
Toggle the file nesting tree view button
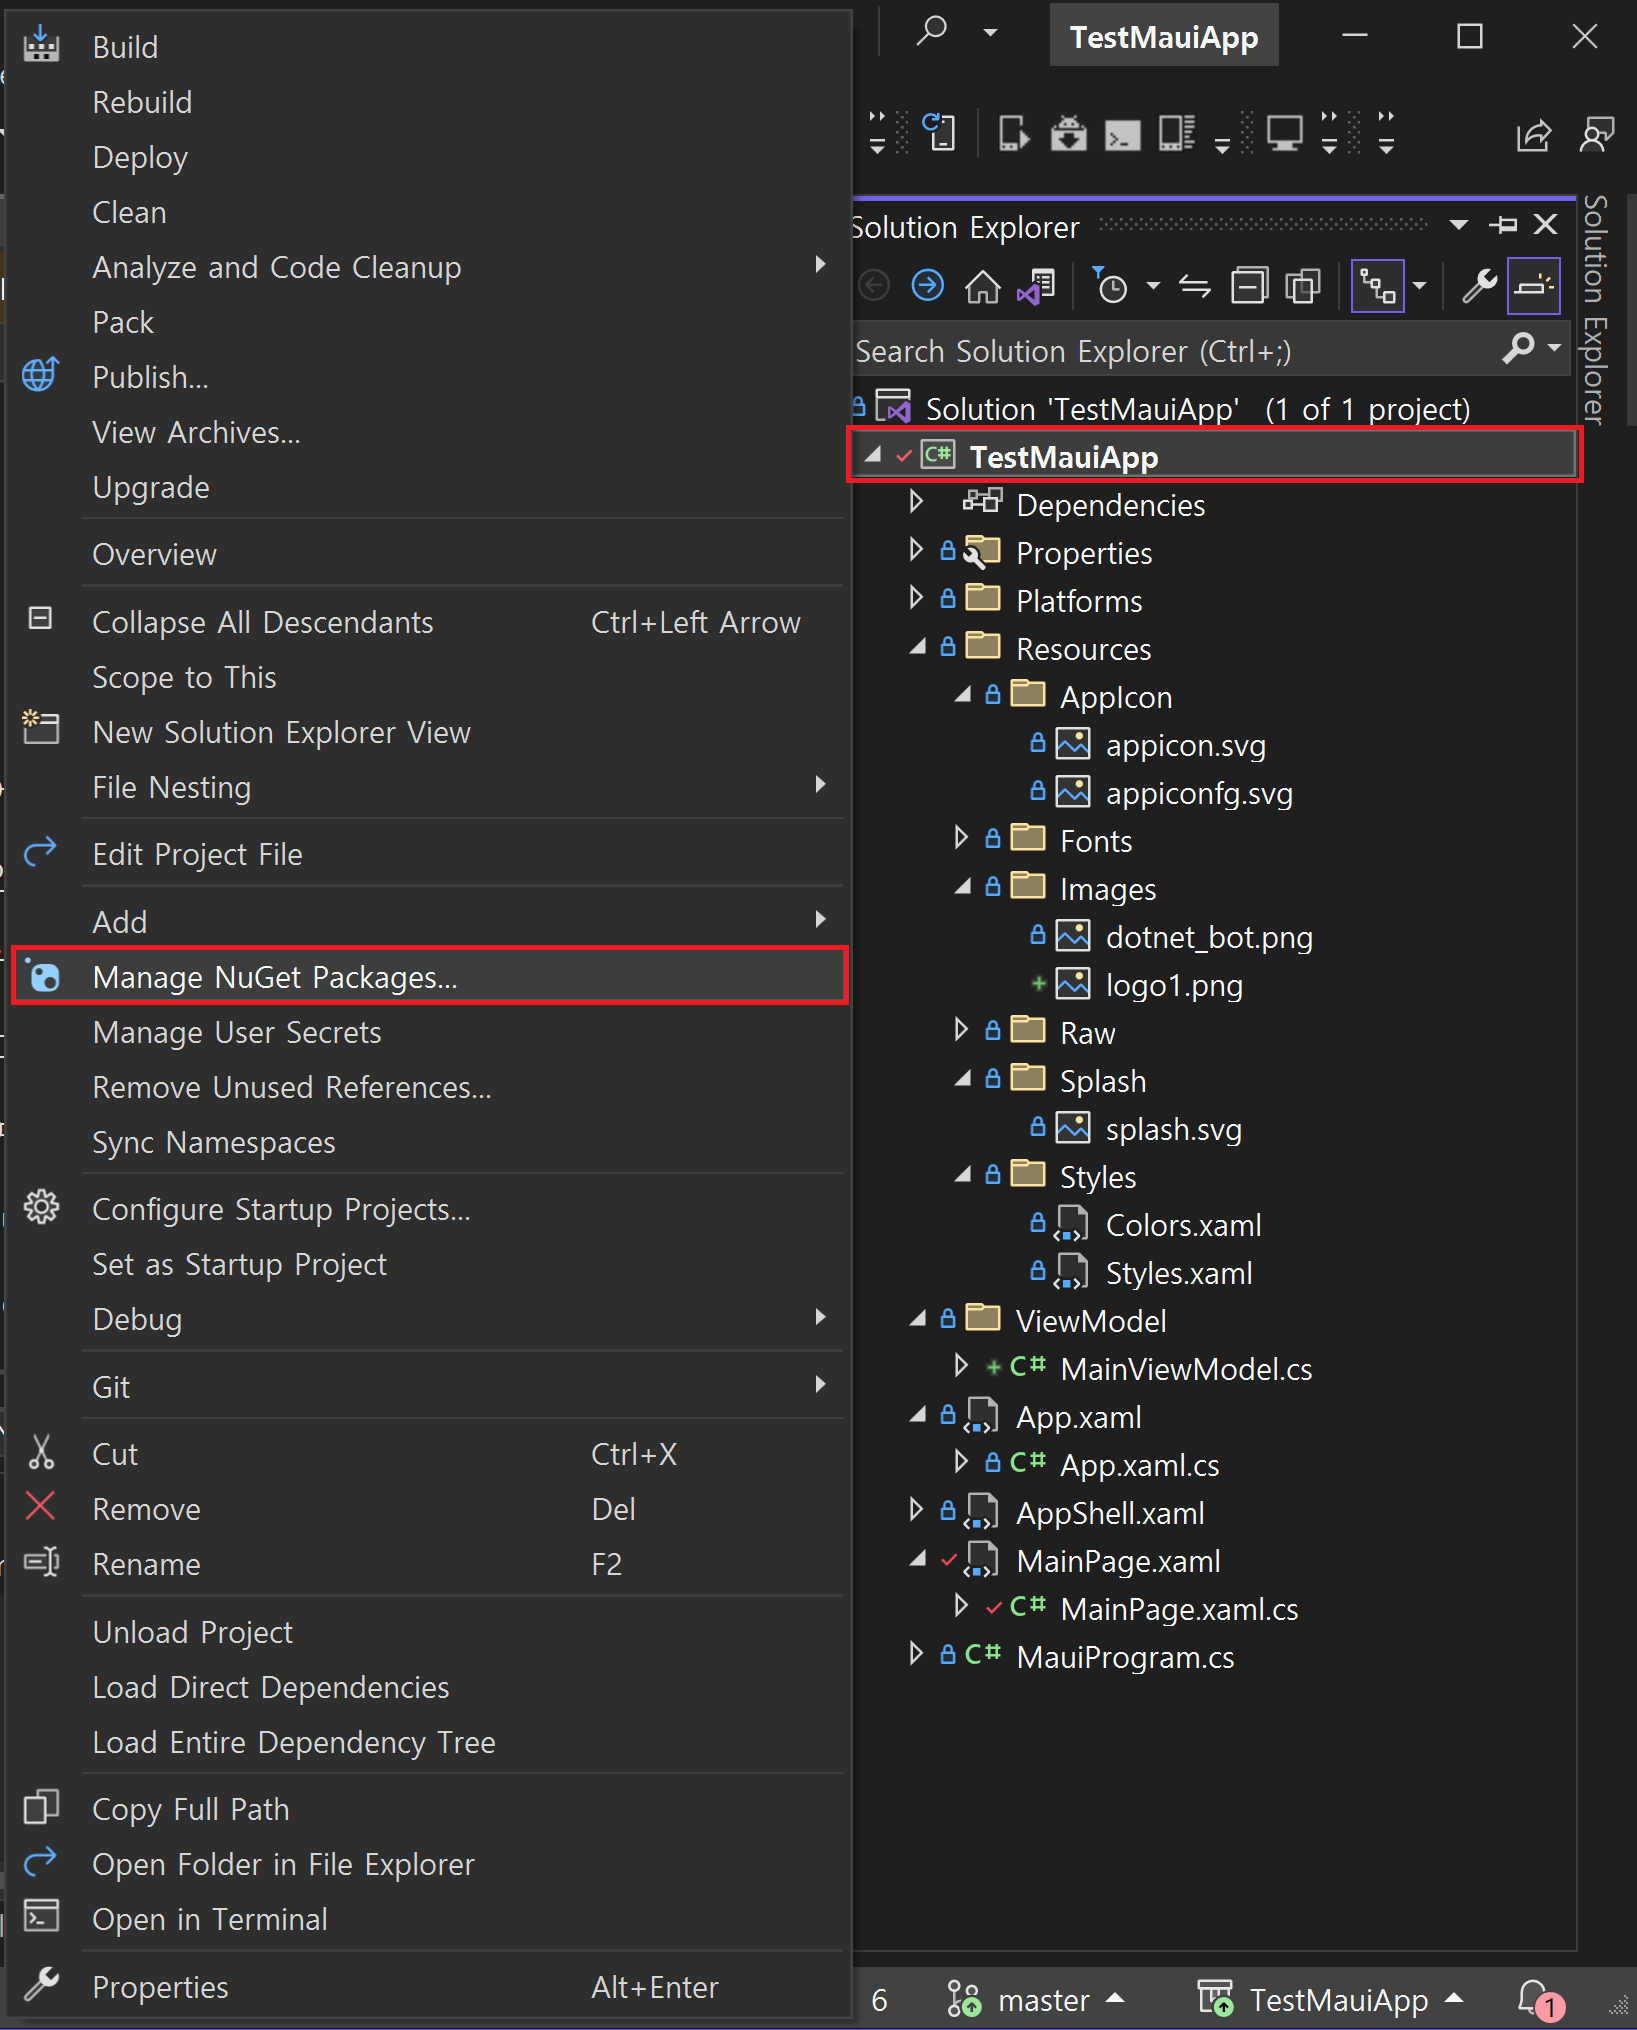click(1377, 288)
